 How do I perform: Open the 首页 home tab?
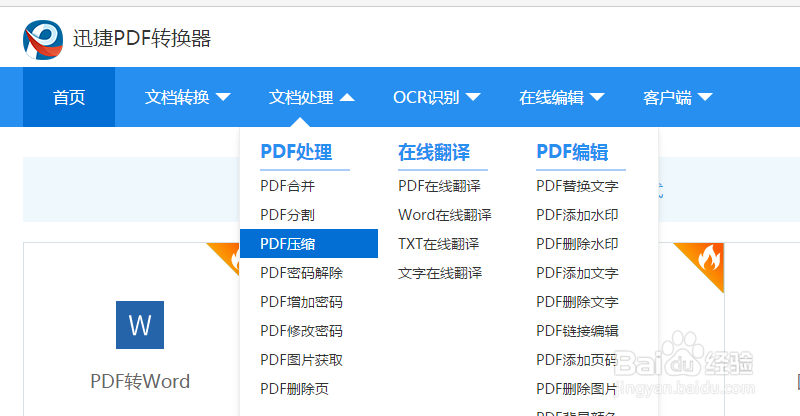tap(69, 97)
